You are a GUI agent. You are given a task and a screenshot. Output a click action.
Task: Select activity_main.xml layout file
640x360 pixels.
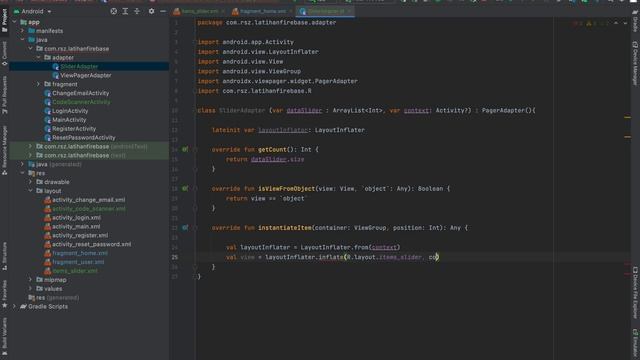[x=76, y=227]
